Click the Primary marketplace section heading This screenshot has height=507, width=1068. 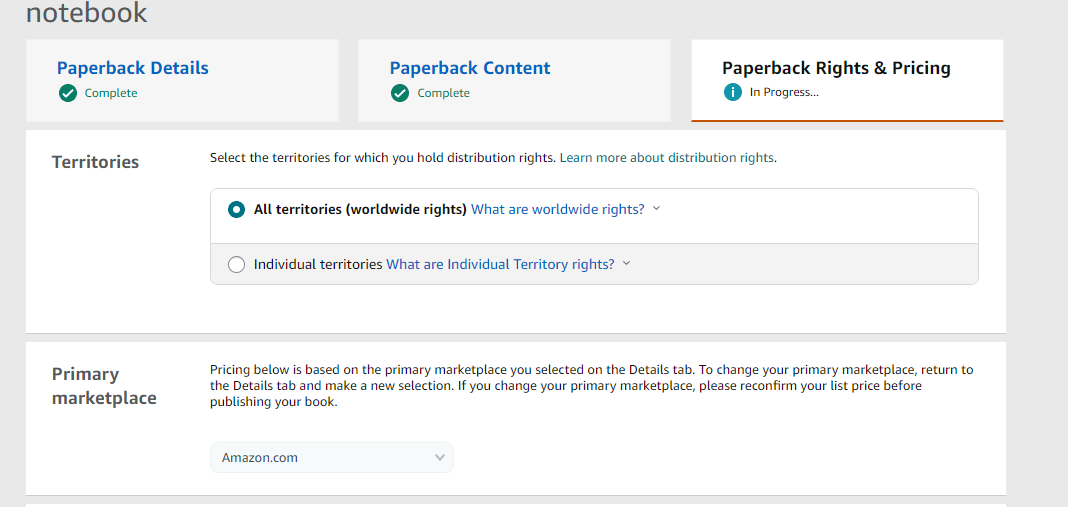(x=104, y=386)
